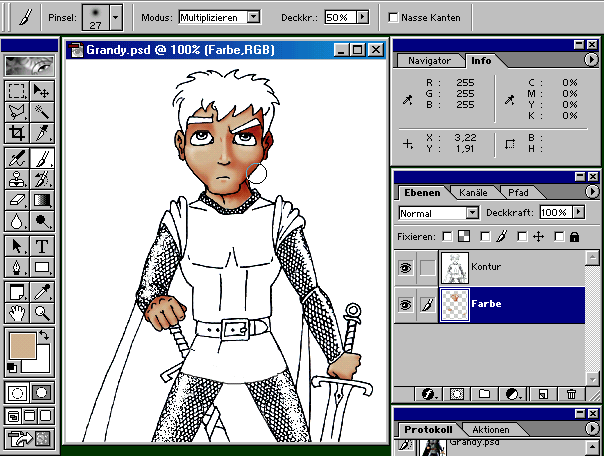Enable lock position checkbox
This screenshot has height=456, width=604.
(522, 236)
